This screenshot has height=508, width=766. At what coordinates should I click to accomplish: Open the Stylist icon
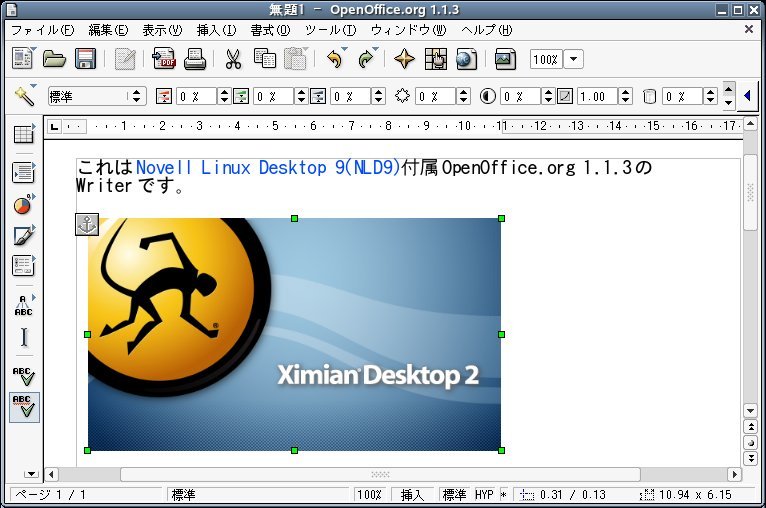click(x=436, y=59)
